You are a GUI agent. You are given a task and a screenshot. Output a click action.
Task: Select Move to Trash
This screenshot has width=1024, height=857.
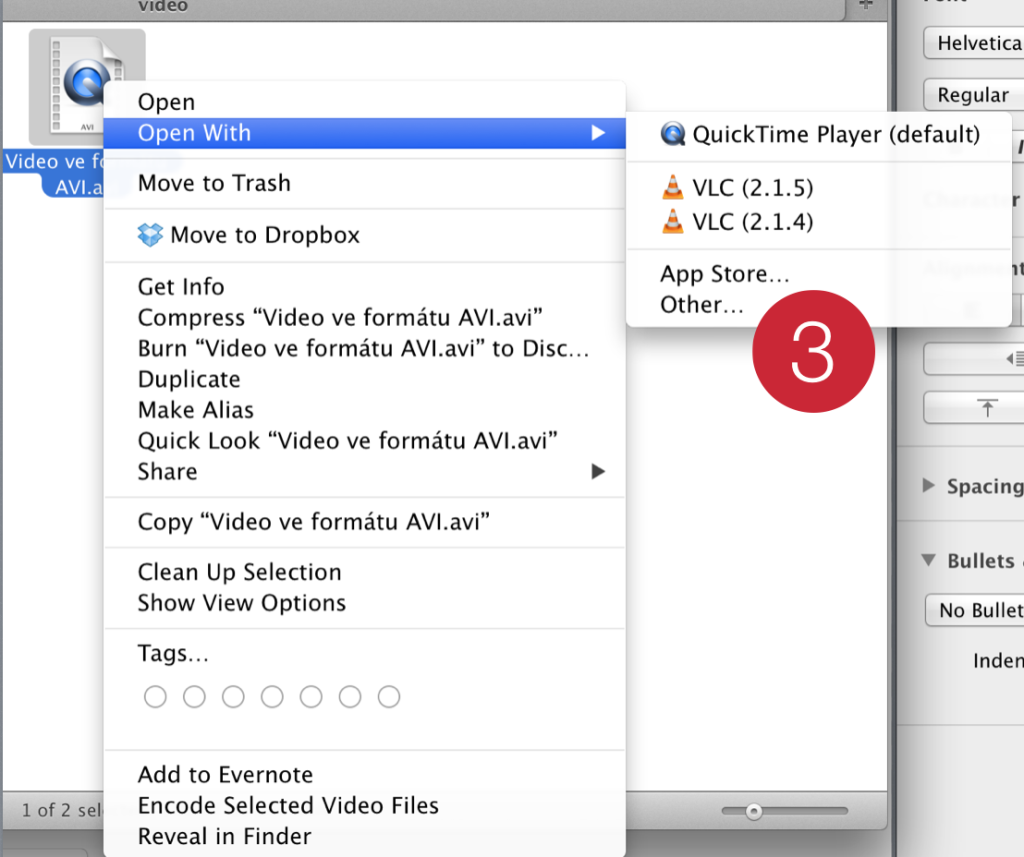pos(364,183)
